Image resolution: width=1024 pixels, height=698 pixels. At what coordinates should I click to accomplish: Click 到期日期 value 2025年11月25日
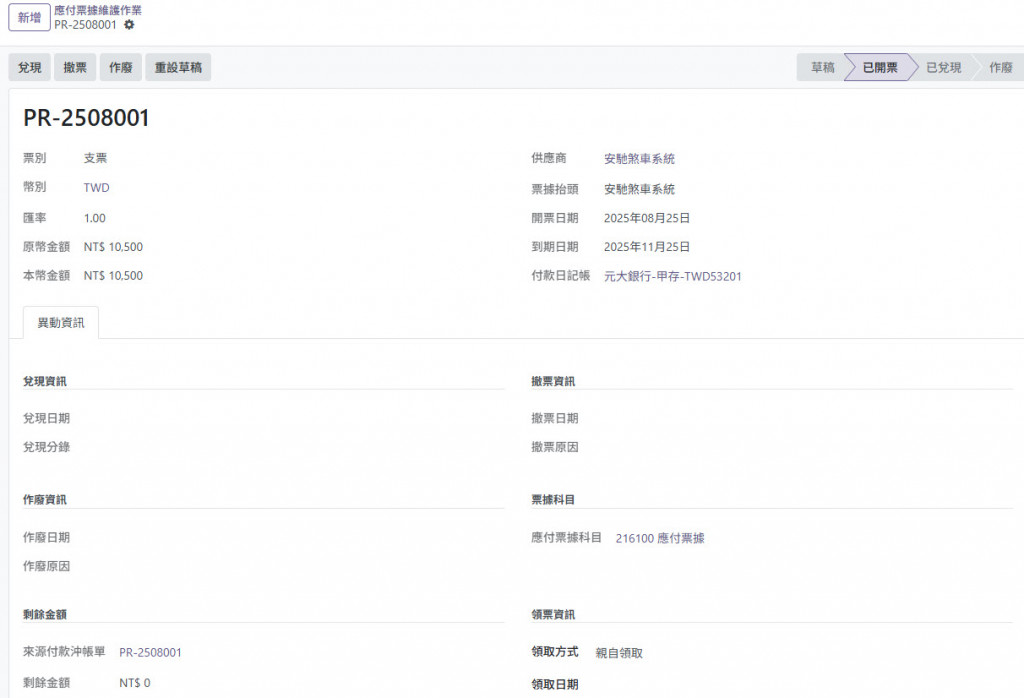(x=647, y=247)
